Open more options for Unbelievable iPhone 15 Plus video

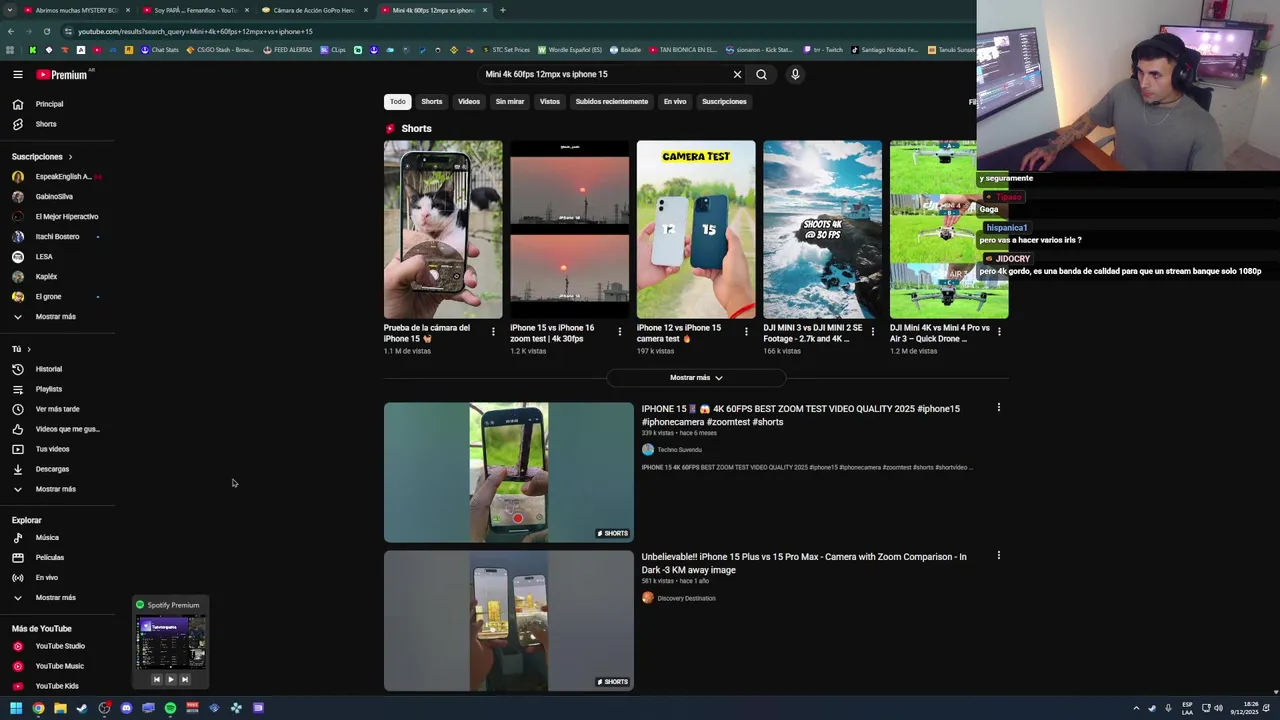pyautogui.click(x=998, y=556)
